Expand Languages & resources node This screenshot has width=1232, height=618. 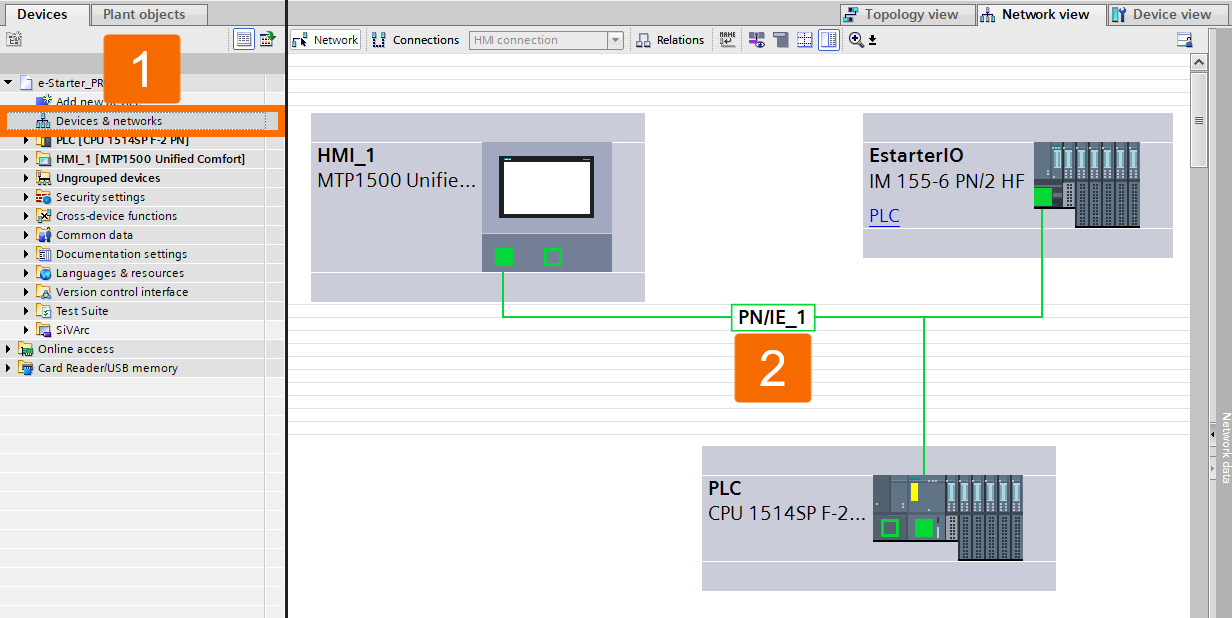(27, 273)
